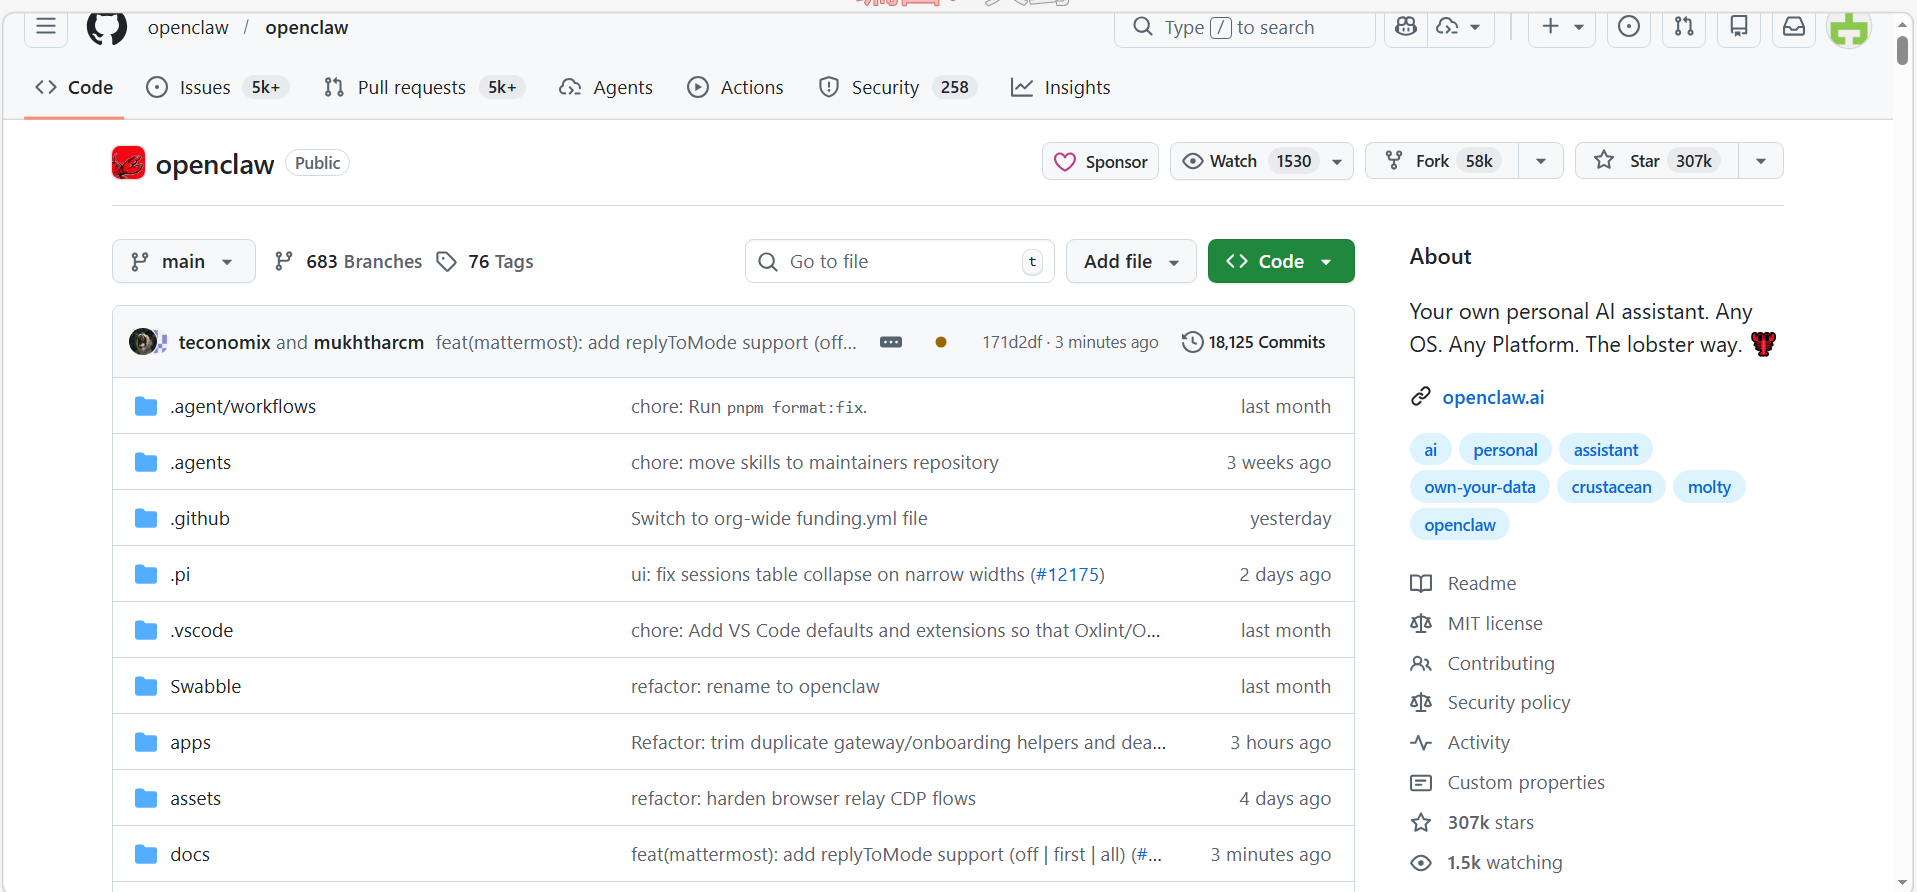The image size is (1917, 892).
Task: Open the Activity link in About
Action: 1479,742
